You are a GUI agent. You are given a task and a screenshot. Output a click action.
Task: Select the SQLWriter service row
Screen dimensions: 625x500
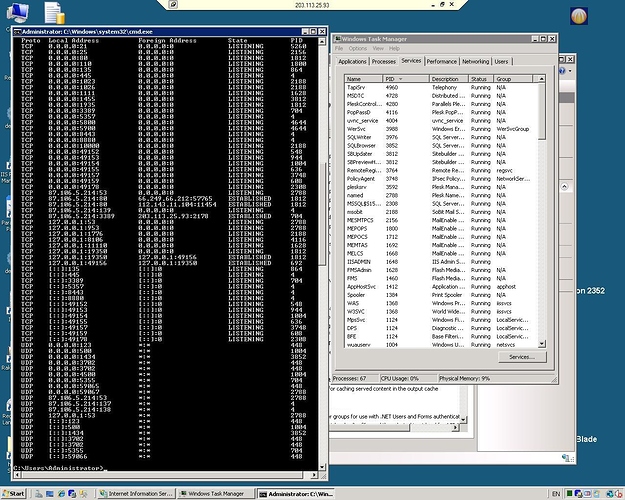(x=441, y=137)
